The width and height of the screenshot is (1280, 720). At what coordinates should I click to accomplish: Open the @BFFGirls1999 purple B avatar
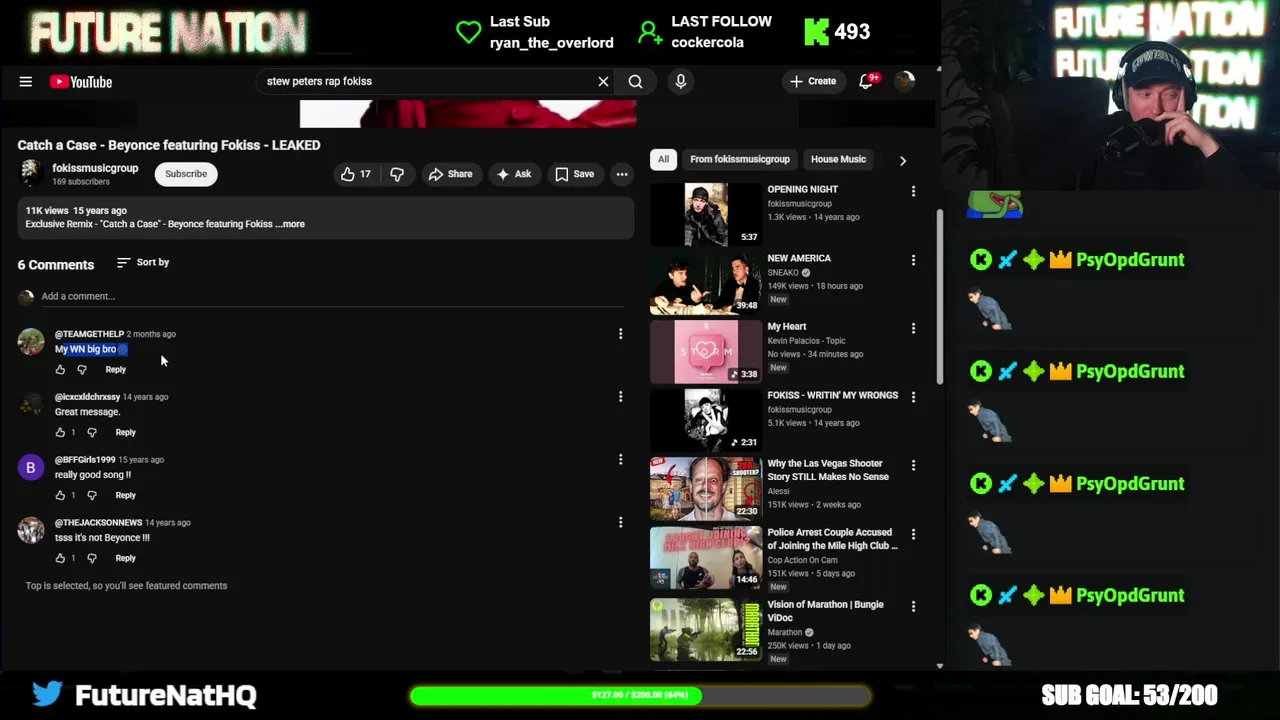31,467
